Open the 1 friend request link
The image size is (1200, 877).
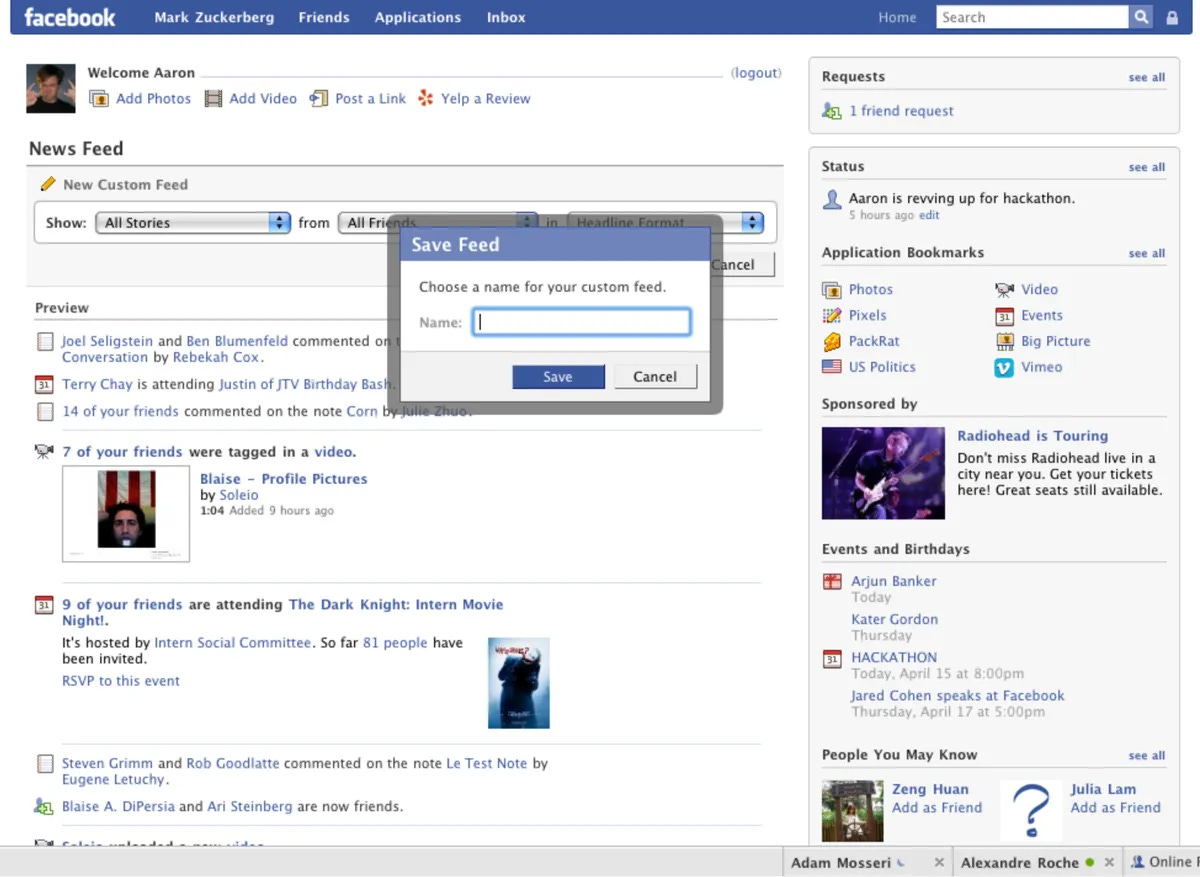point(901,111)
